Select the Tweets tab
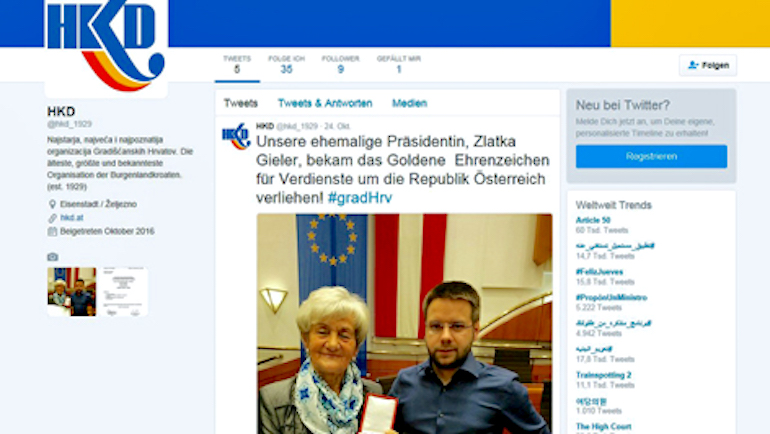Viewport: 770px width, 434px height. tap(241, 103)
